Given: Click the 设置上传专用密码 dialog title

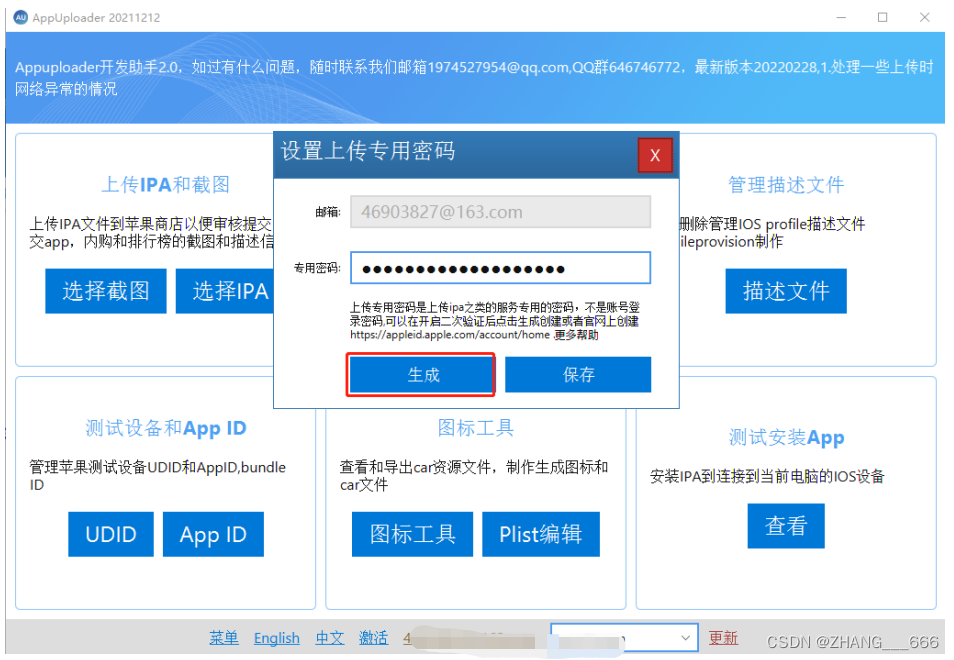Looking at the screenshot, I should pos(367,151).
